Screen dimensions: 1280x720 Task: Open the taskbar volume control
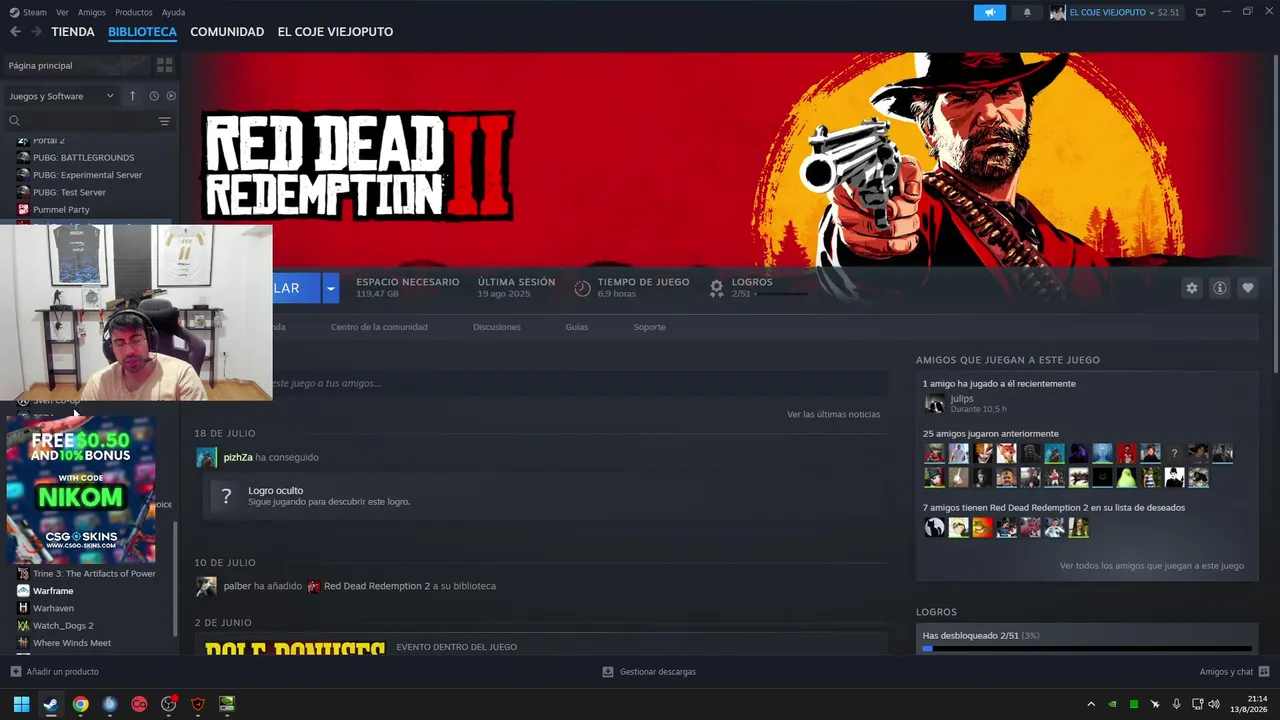(1213, 704)
